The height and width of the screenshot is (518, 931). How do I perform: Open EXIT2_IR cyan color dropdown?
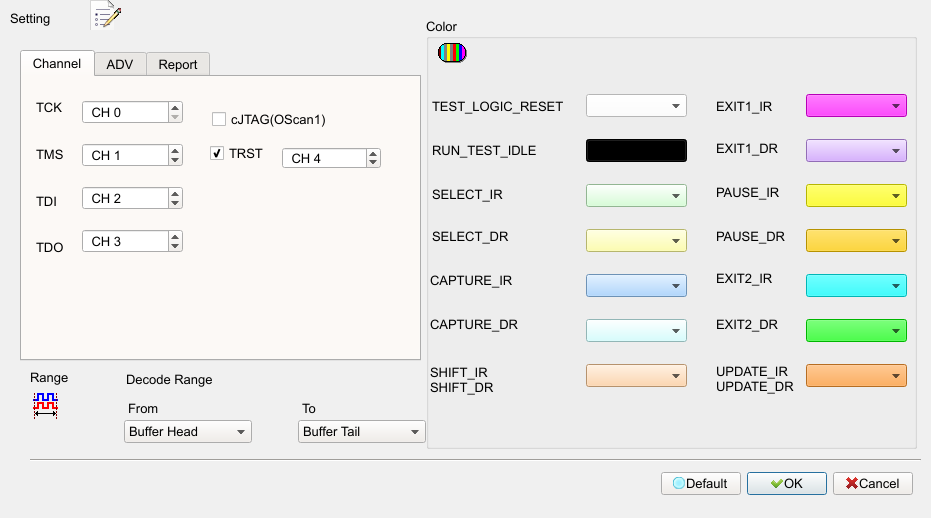coord(856,286)
